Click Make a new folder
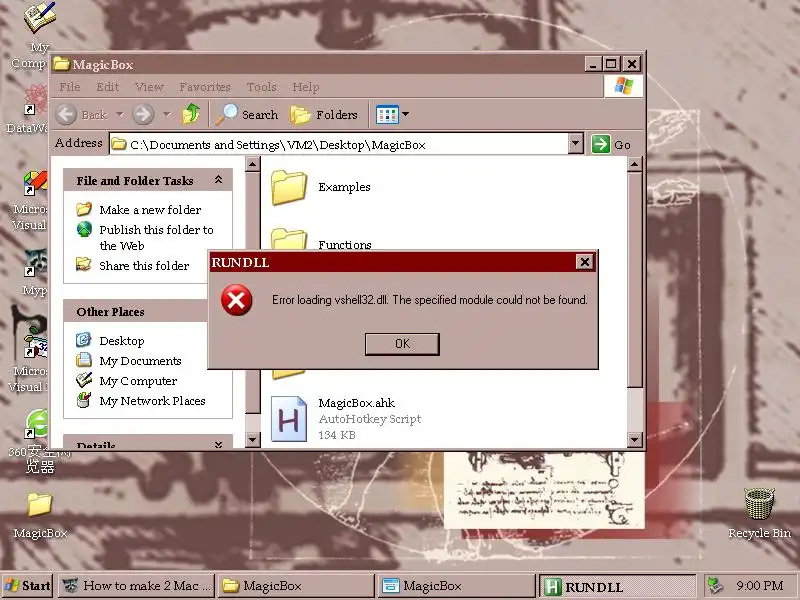Image resolution: width=800 pixels, height=600 pixels. 150,210
